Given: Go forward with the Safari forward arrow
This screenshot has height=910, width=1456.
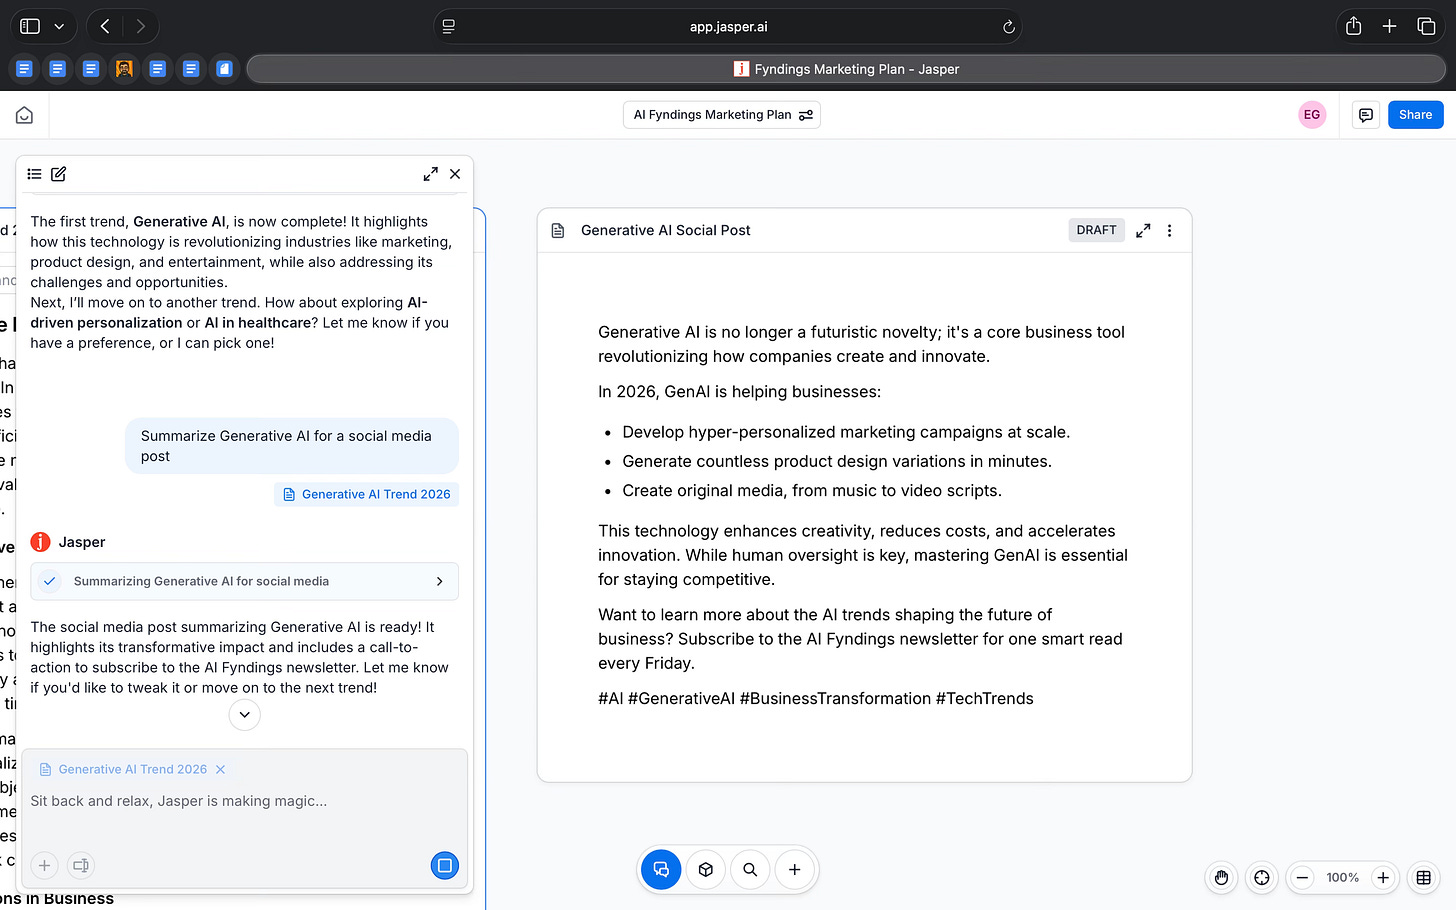Looking at the screenshot, I should [x=141, y=27].
